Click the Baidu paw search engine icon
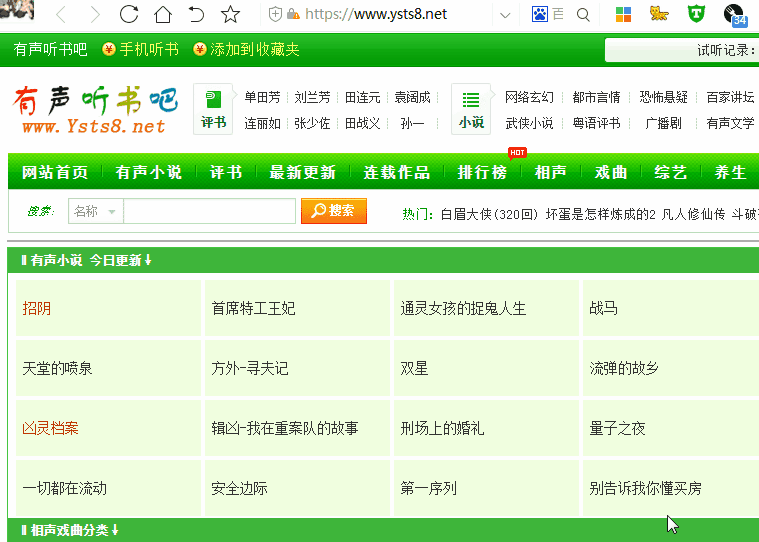Viewport: 759px width, 542px height. pos(540,14)
